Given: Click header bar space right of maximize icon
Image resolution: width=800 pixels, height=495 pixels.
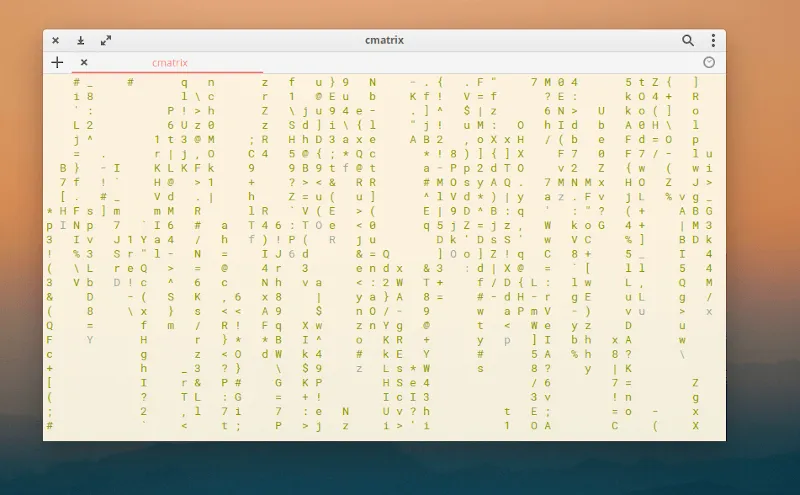Looking at the screenshot, I should point(200,41).
